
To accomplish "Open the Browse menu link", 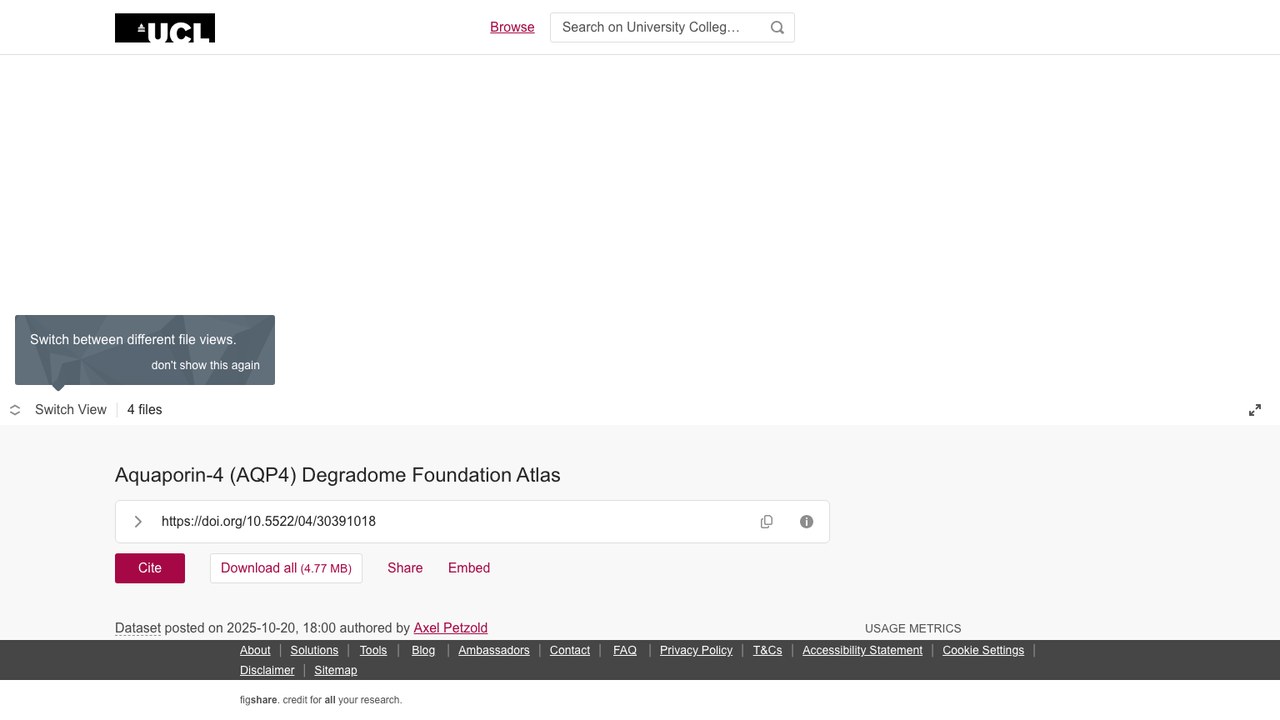I will (512, 27).
